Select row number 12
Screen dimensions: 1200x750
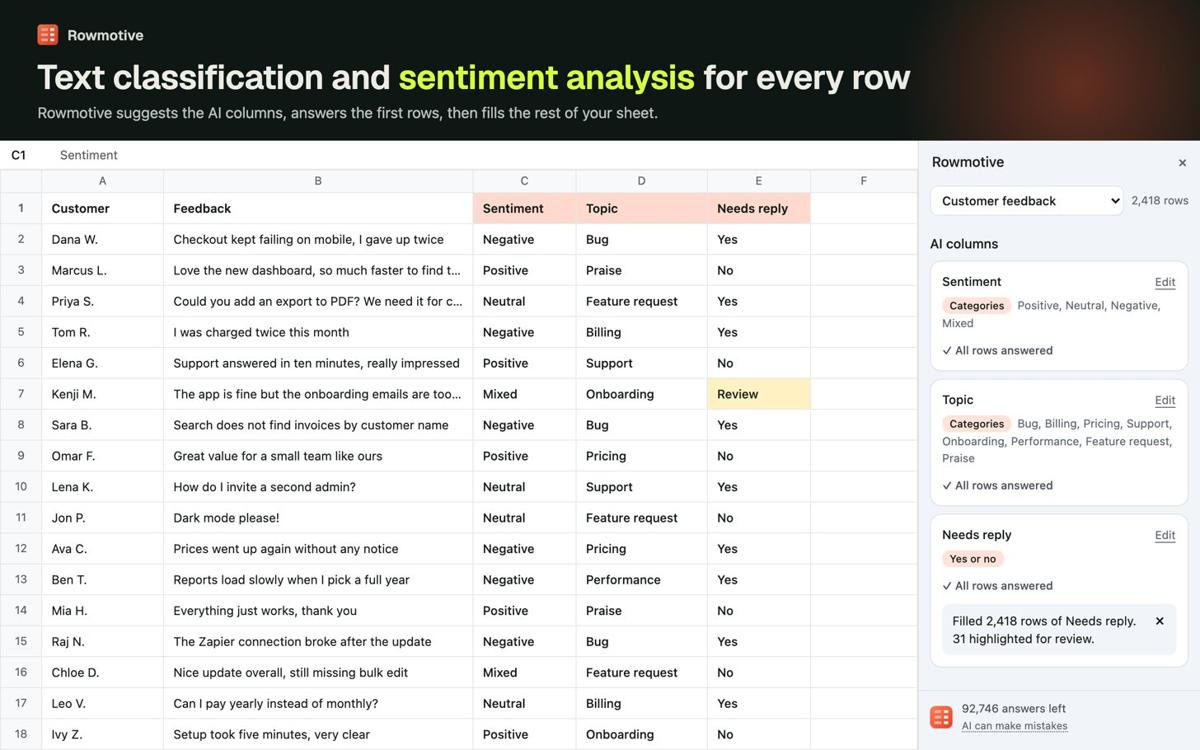[21, 549]
